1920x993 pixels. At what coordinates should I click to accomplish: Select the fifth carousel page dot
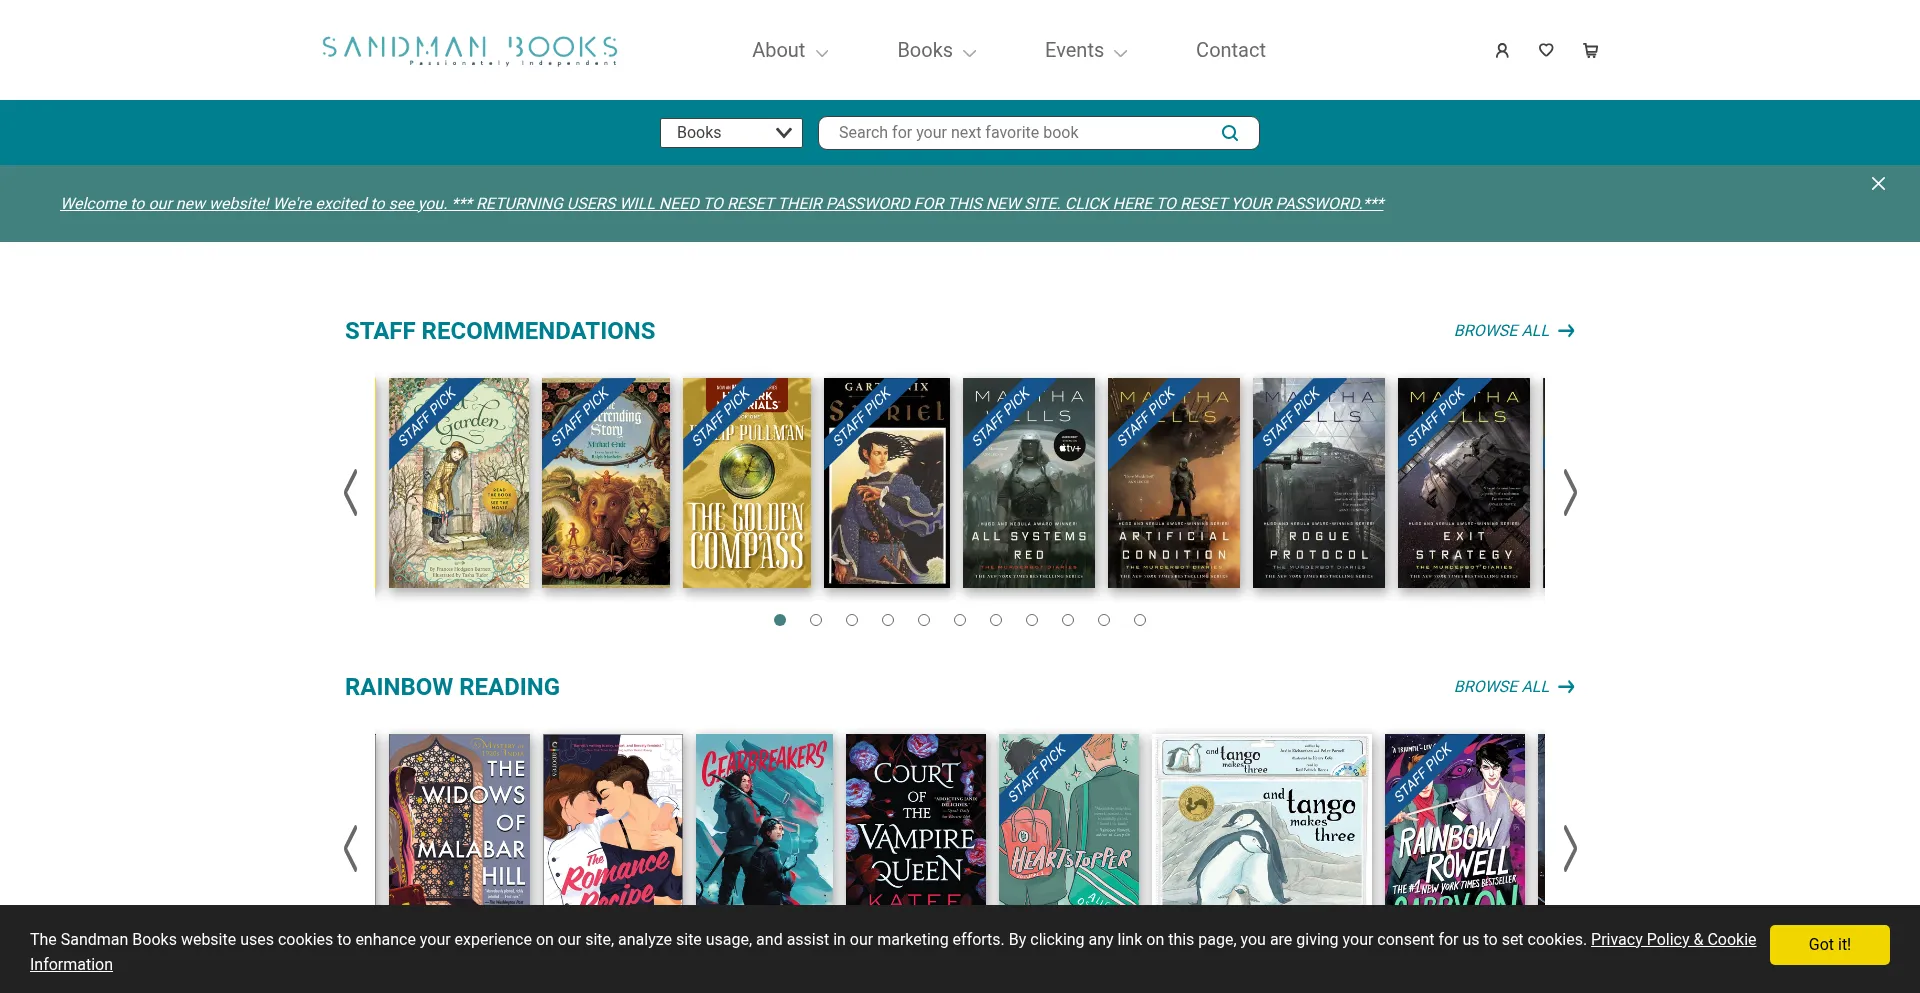pos(924,620)
